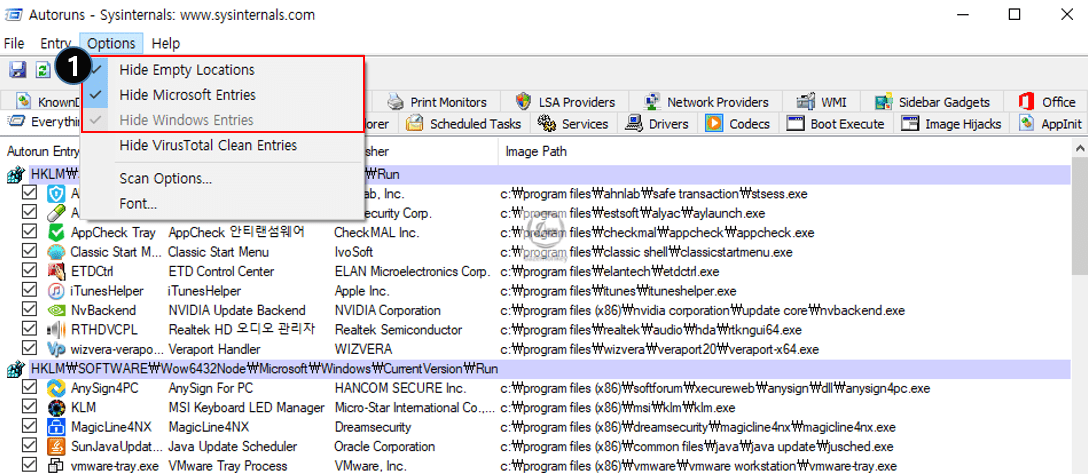Click the 'MSI Keyboard LED Manager' description
Screen dimensions: 1088x474
click(x=246, y=407)
